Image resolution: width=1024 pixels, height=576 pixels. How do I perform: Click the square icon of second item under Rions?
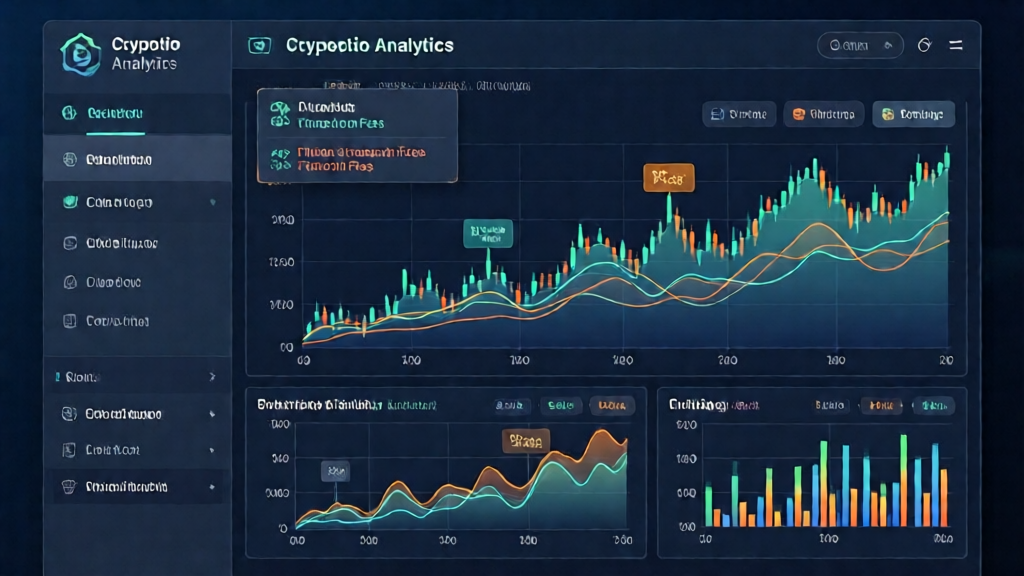69,450
